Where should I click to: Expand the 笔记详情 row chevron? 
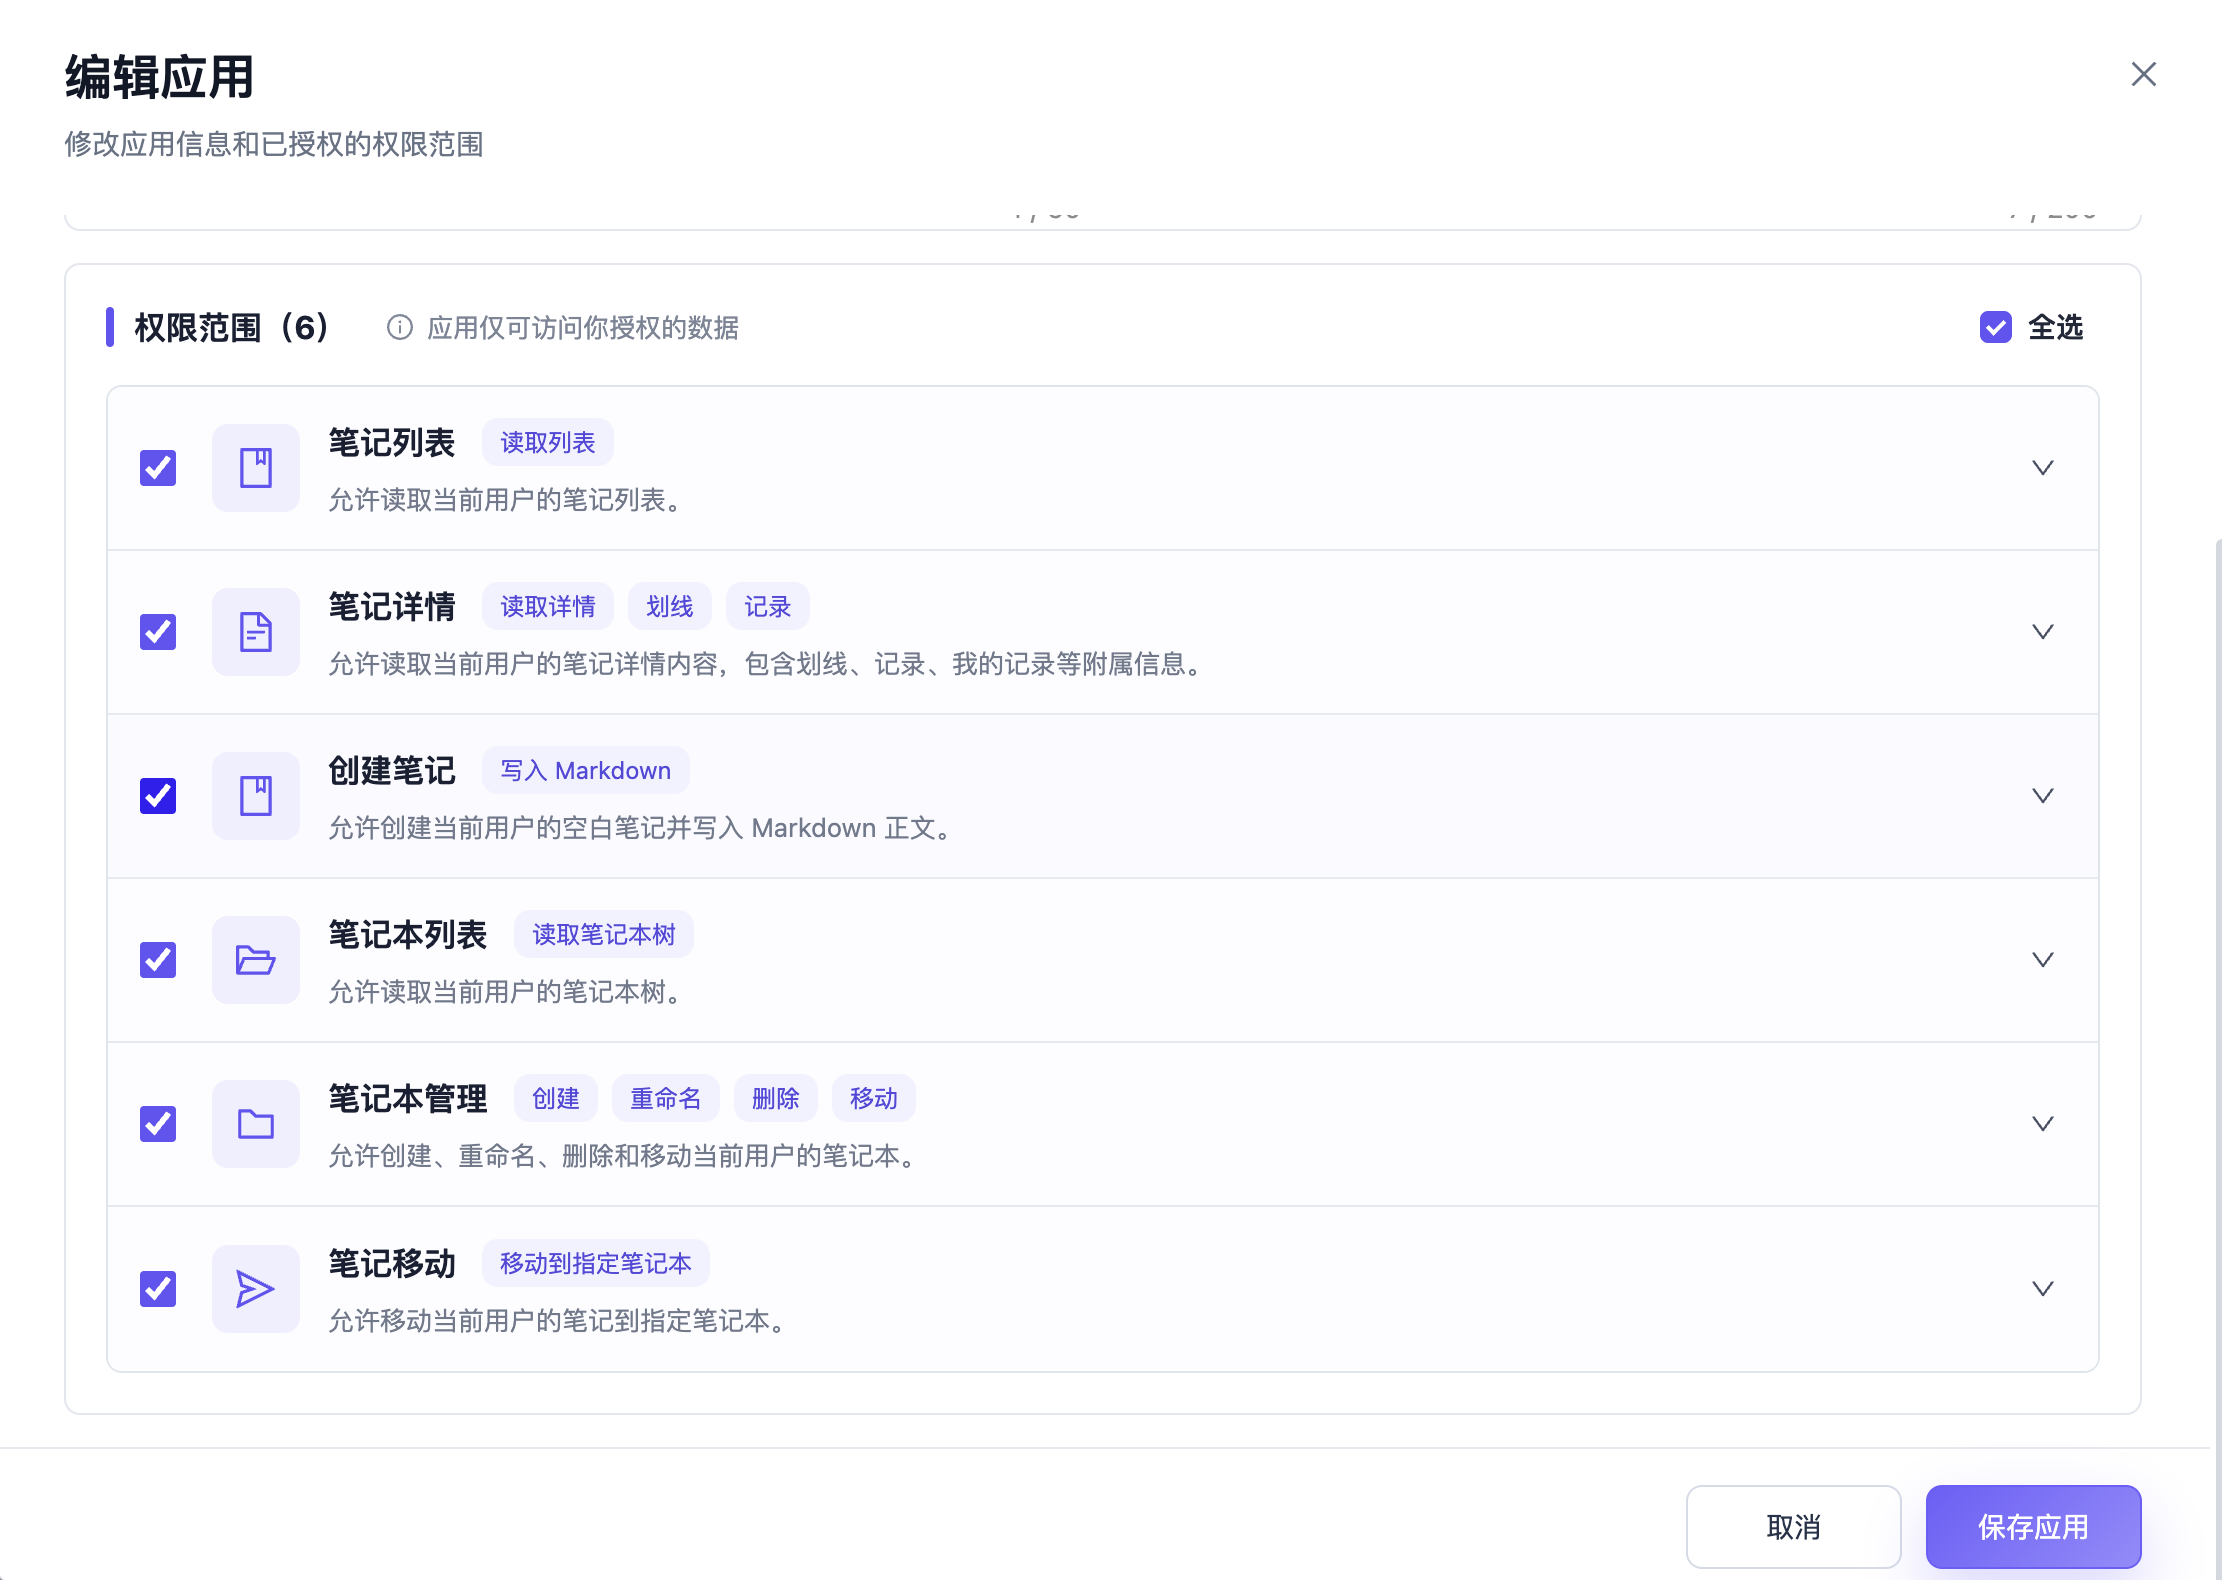(2043, 632)
